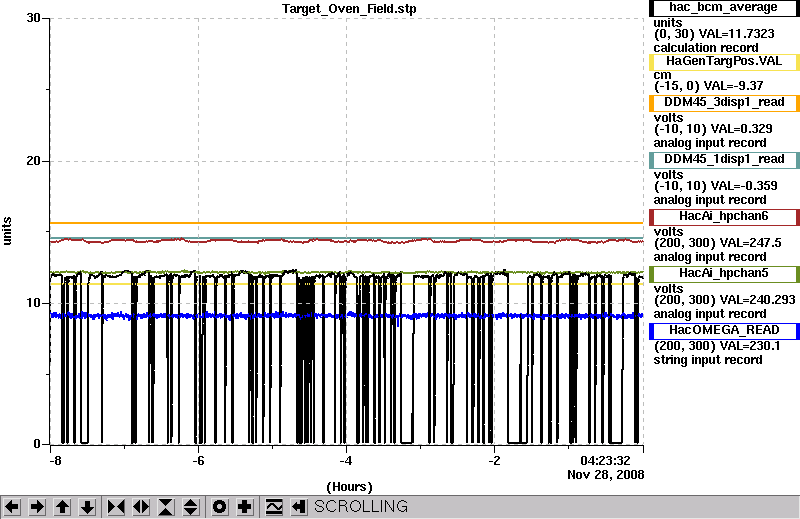Image resolution: width=800 pixels, height=519 pixels.
Task: Click the wavy-line graph icon
Action: click(274, 507)
